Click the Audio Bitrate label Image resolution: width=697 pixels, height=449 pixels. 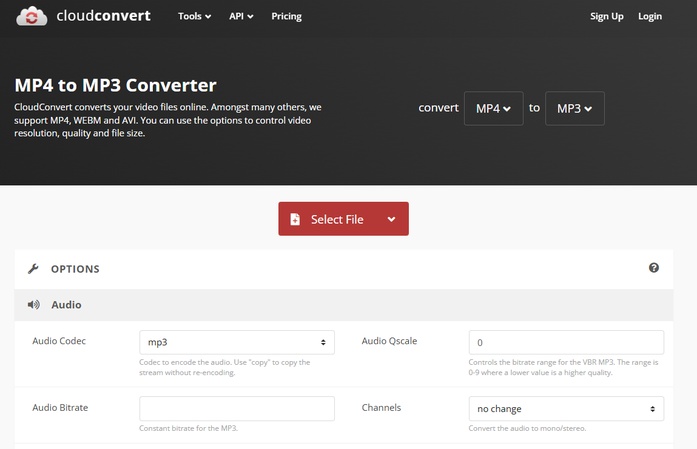point(60,408)
